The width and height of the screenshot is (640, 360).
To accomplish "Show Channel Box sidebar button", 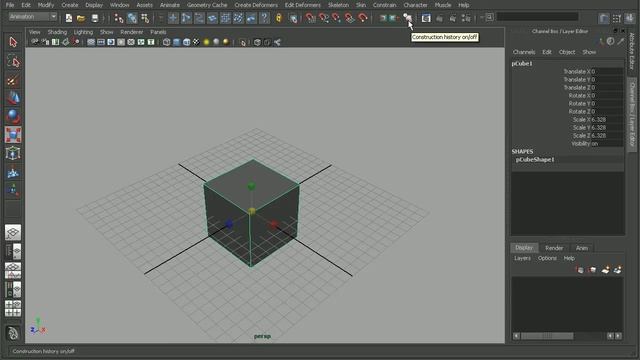I will [x=631, y=18].
